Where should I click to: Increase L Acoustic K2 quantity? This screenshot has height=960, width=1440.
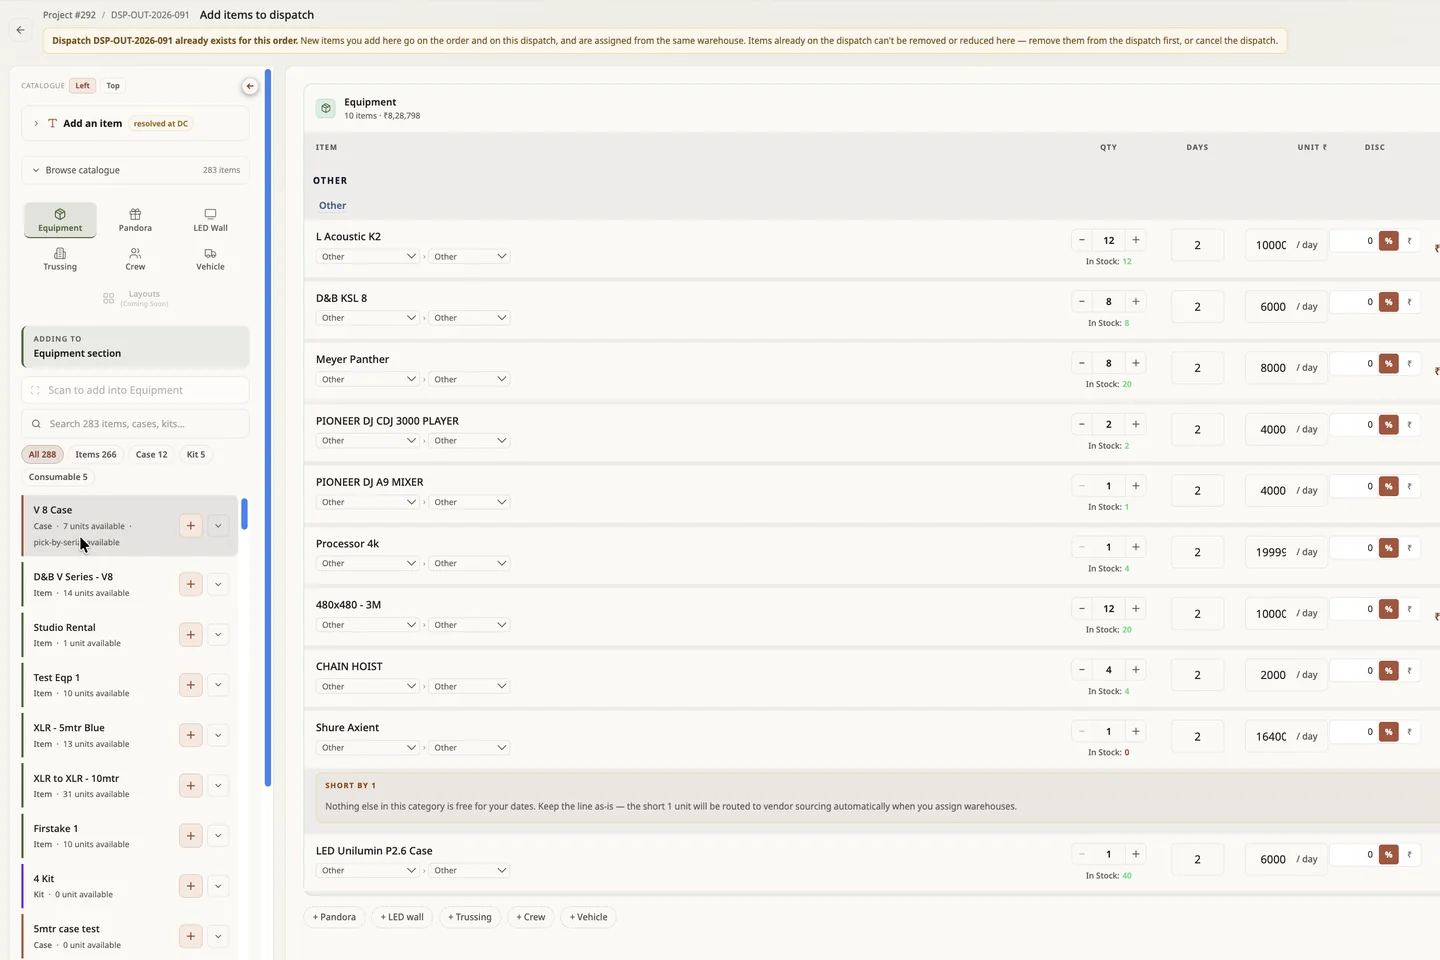[x=1136, y=240]
